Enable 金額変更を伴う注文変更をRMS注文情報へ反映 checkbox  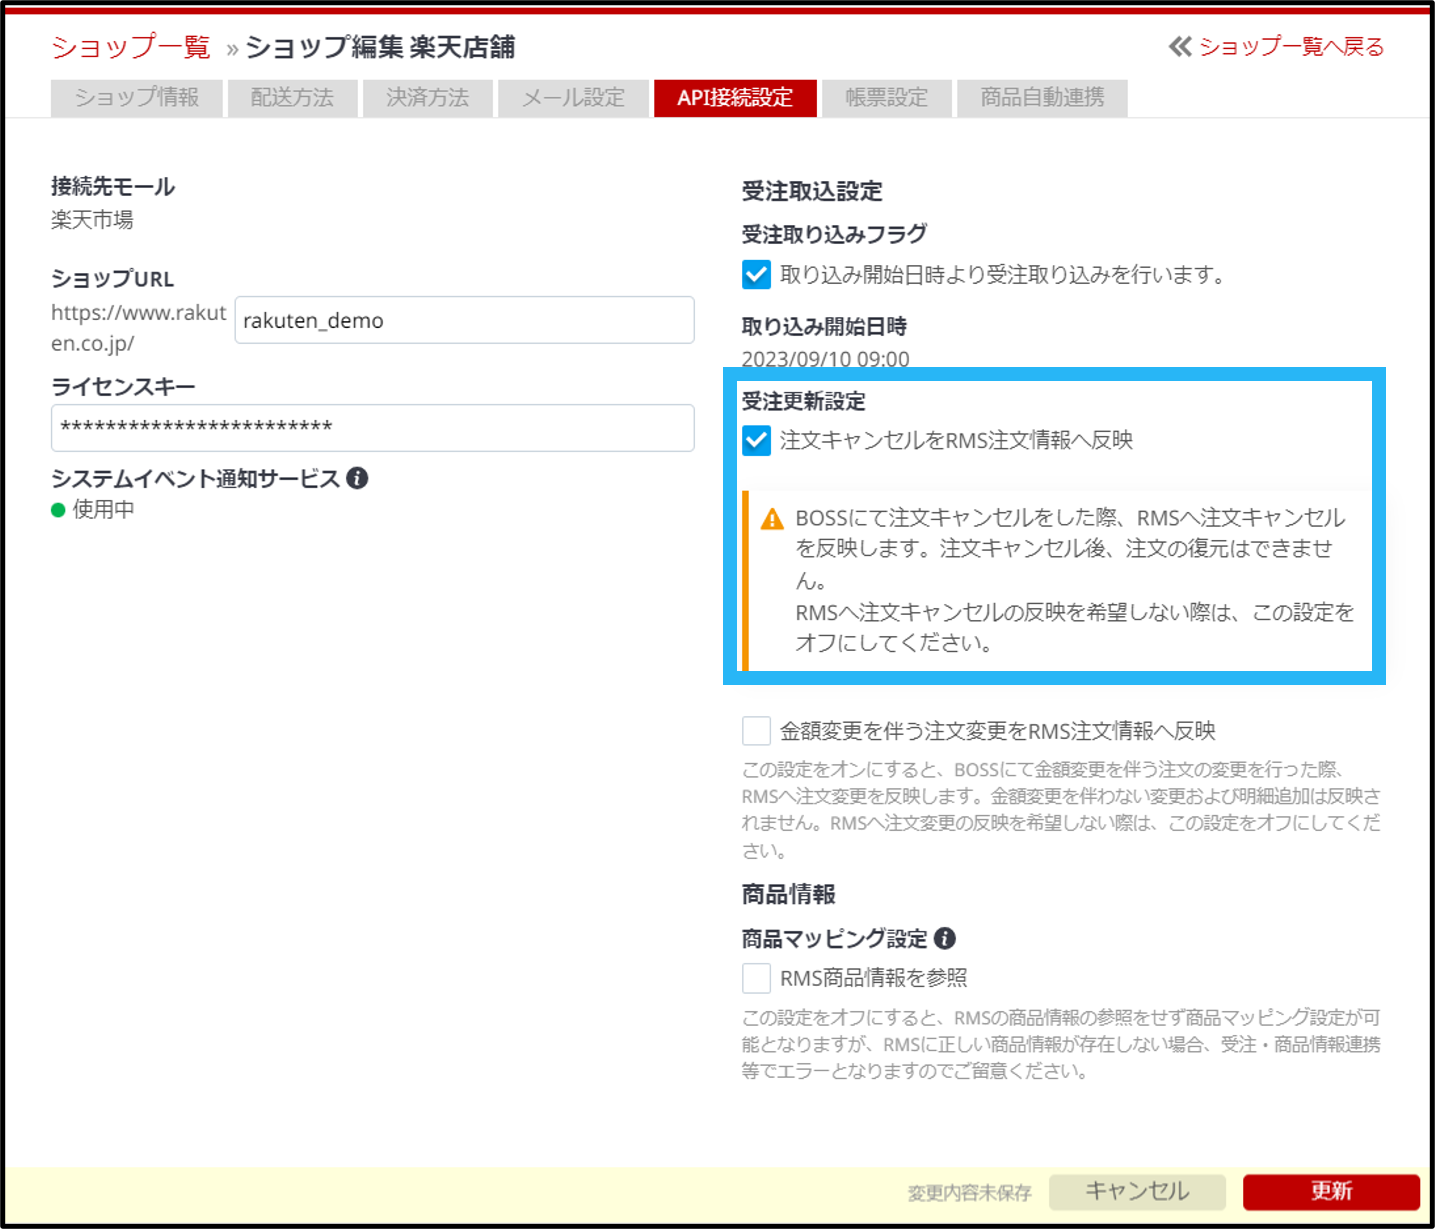click(756, 731)
